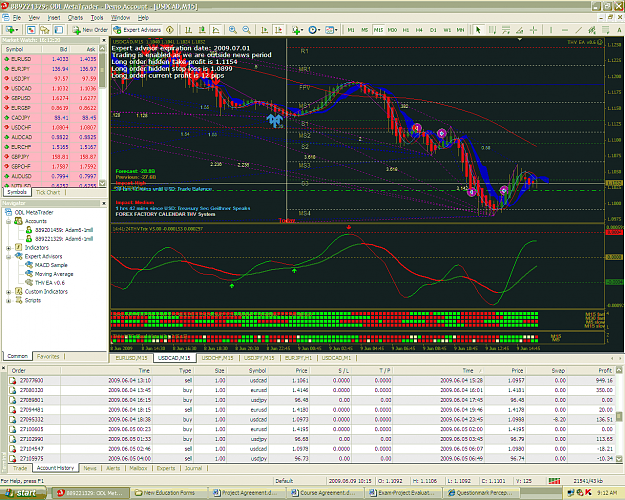Select the trendline drawing tool
This screenshot has height=500, width=625.
pyautogui.click(x=579, y=30)
